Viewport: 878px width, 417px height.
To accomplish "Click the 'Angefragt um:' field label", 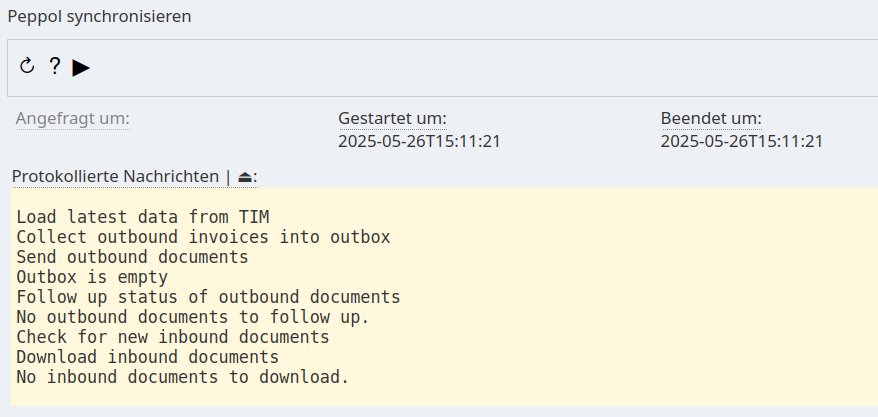I will coord(73,119).
